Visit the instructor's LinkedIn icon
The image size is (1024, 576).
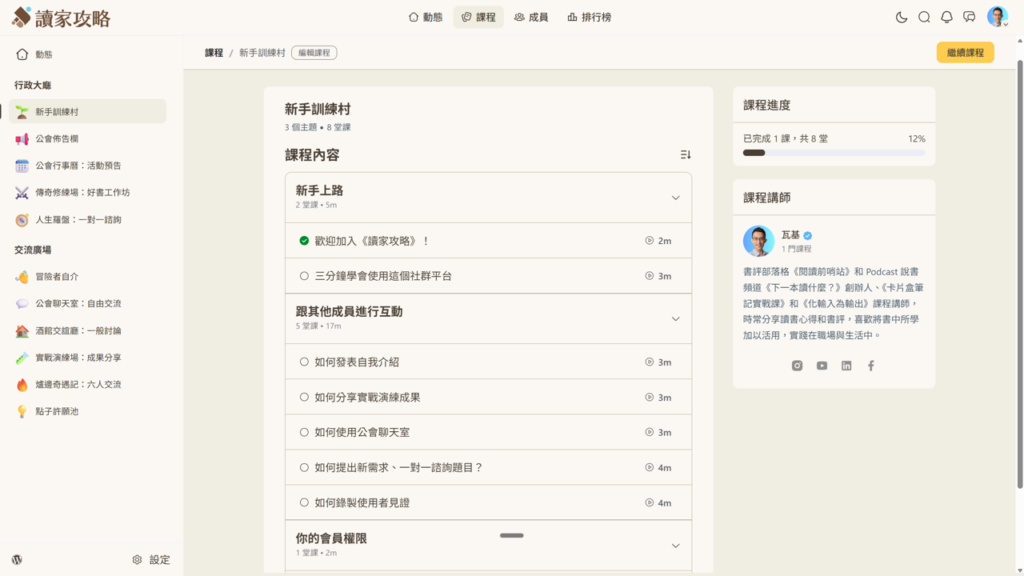coord(846,366)
